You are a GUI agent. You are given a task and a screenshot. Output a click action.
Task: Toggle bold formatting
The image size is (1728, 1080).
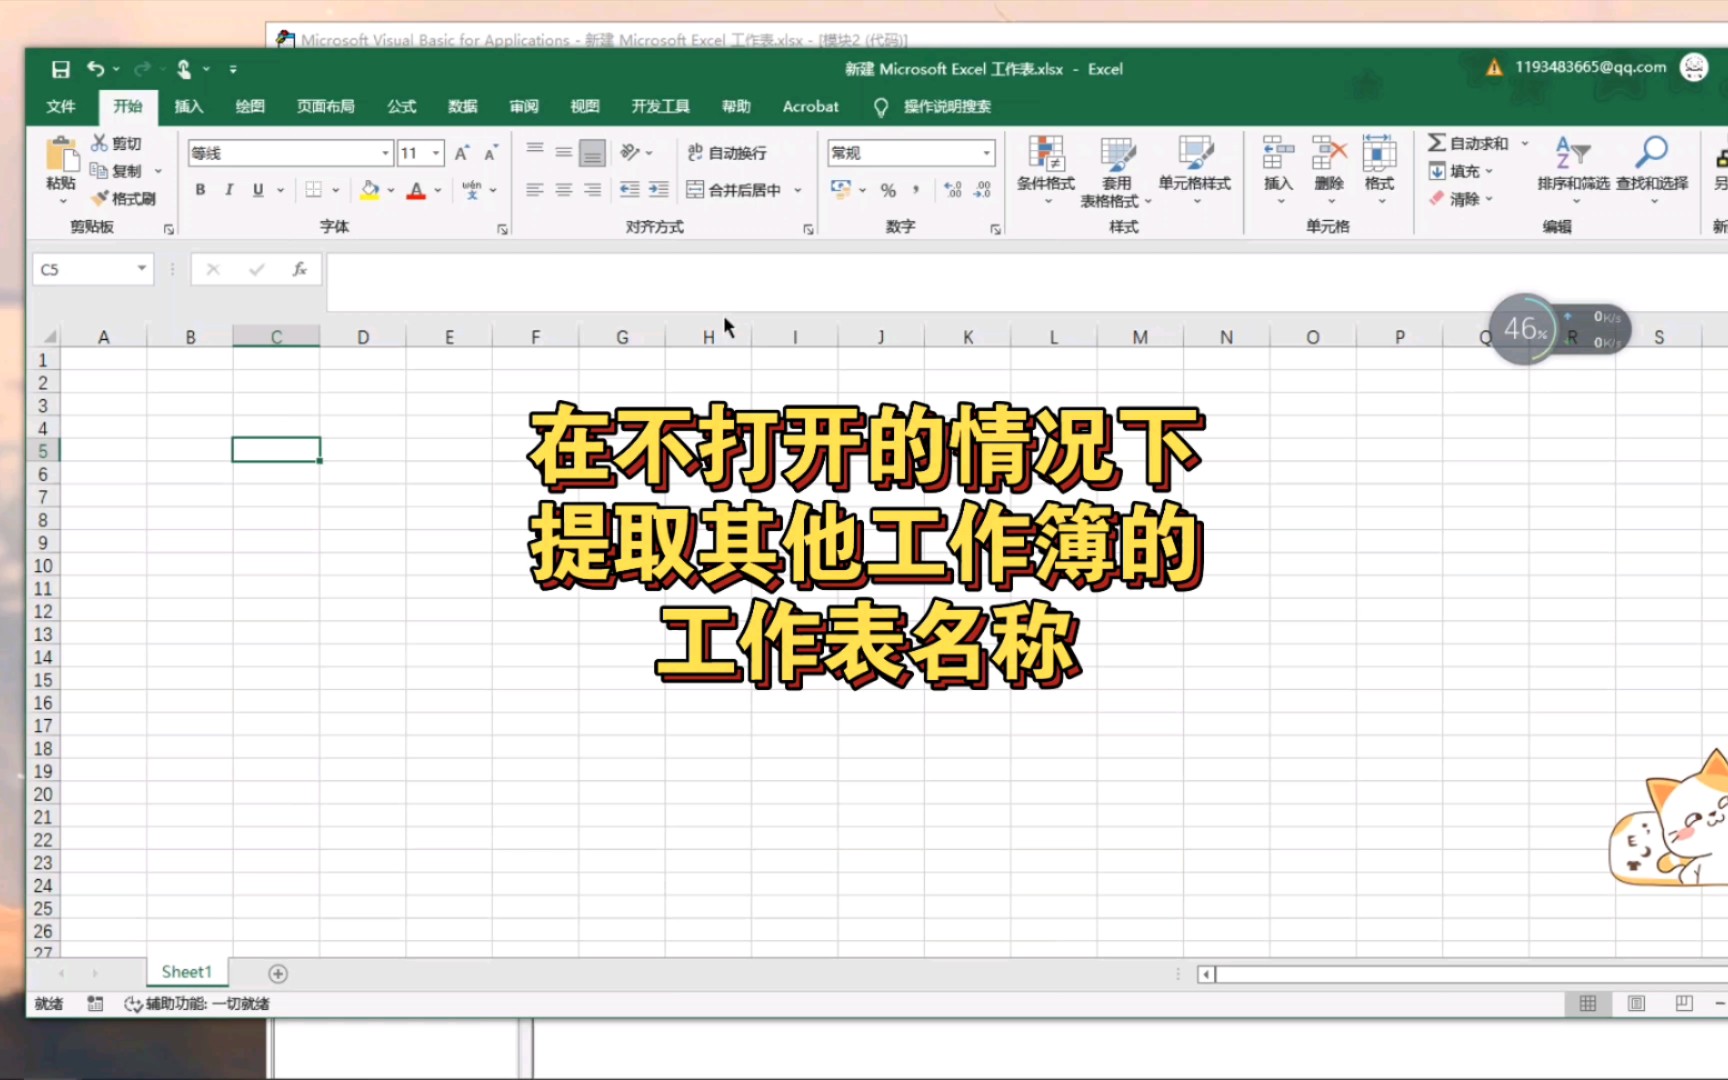[x=200, y=188]
